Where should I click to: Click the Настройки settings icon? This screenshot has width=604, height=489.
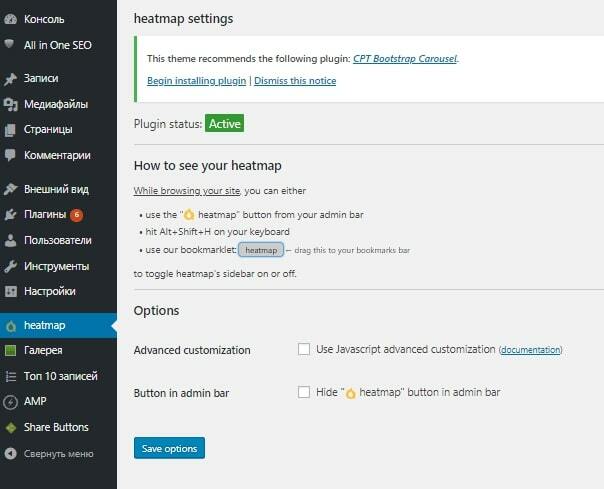pyautogui.click(x=10, y=291)
